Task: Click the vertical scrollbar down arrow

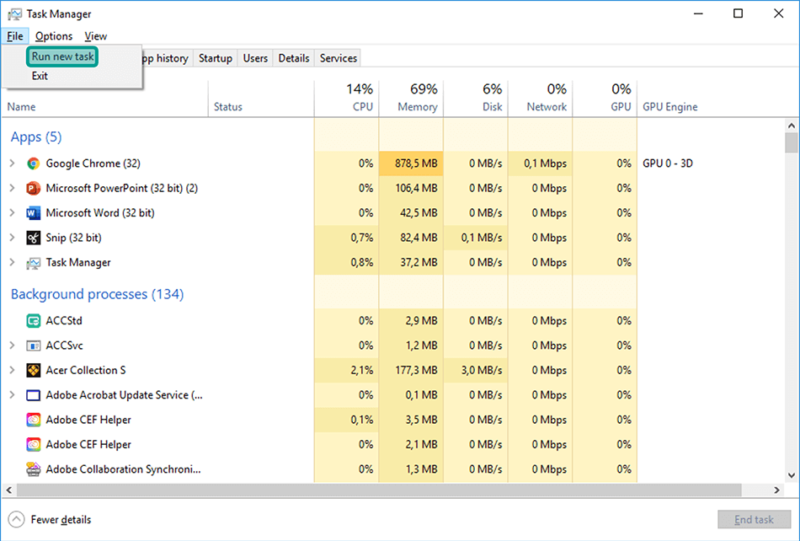Action: point(791,475)
